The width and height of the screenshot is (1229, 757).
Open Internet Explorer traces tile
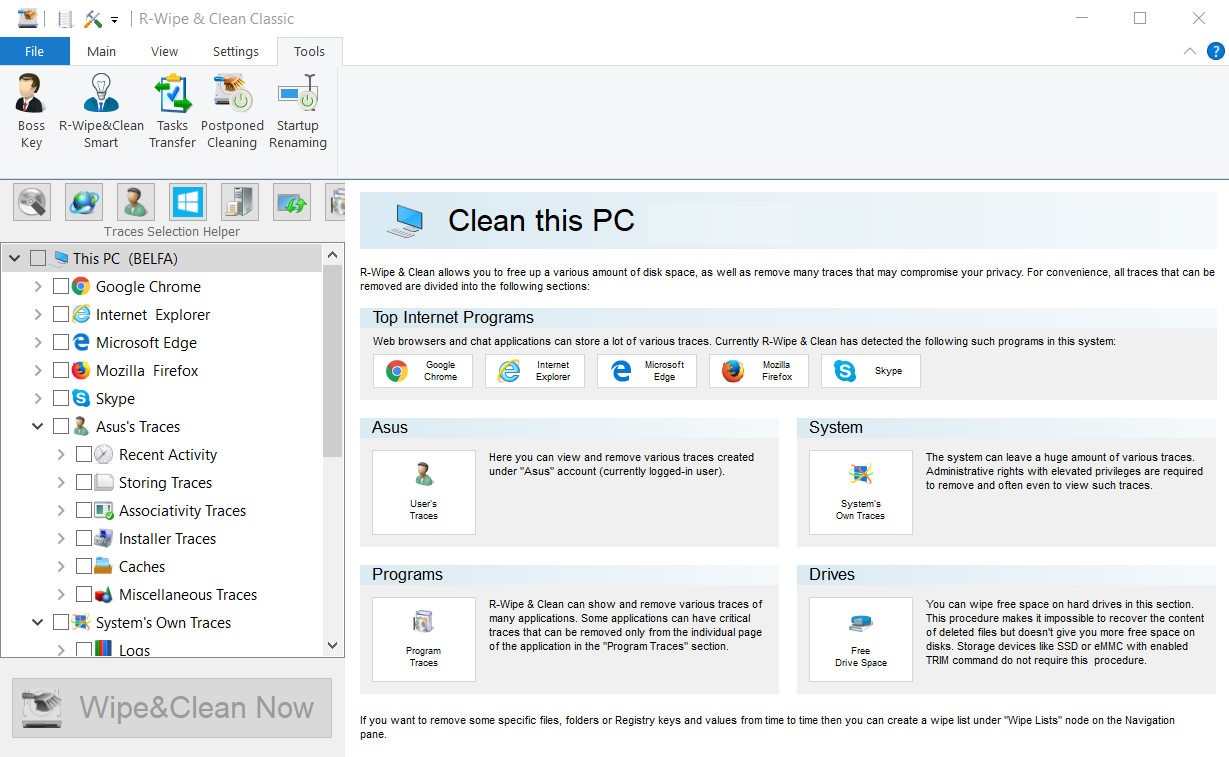535,371
